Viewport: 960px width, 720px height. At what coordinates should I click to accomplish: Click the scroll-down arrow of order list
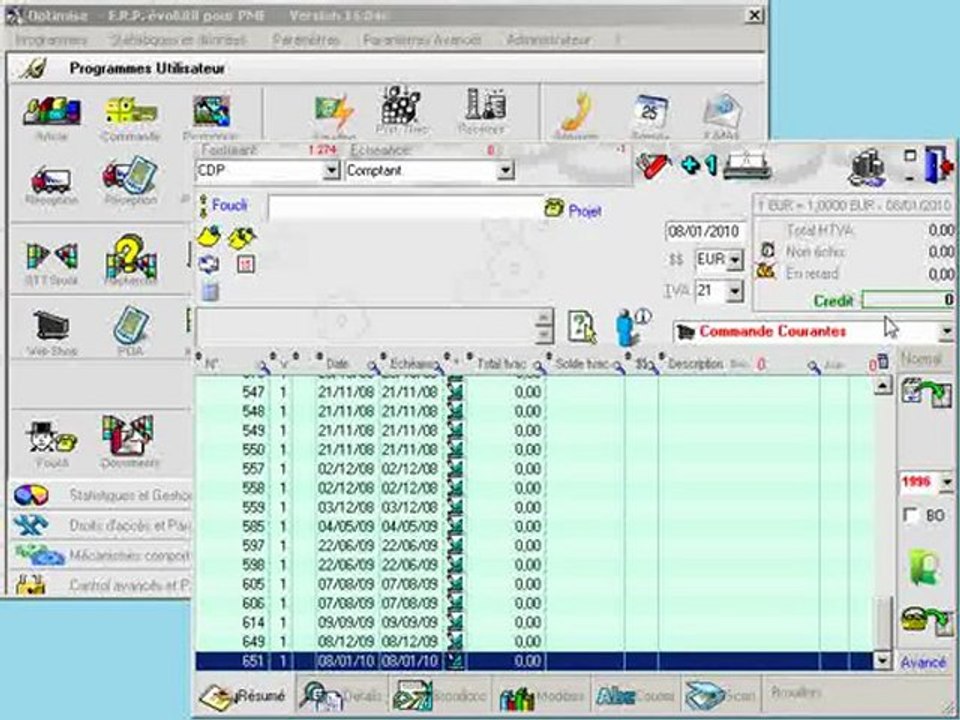[x=882, y=661]
